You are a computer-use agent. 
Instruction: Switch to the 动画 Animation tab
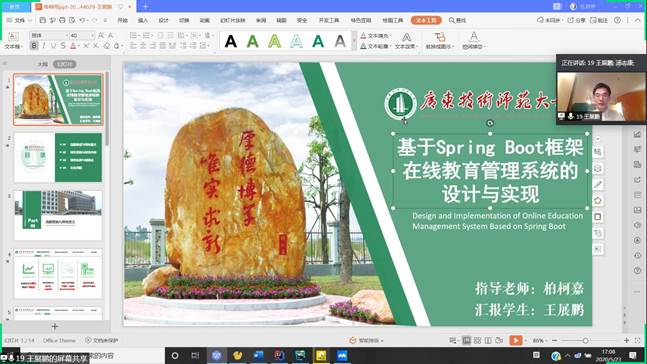point(205,20)
